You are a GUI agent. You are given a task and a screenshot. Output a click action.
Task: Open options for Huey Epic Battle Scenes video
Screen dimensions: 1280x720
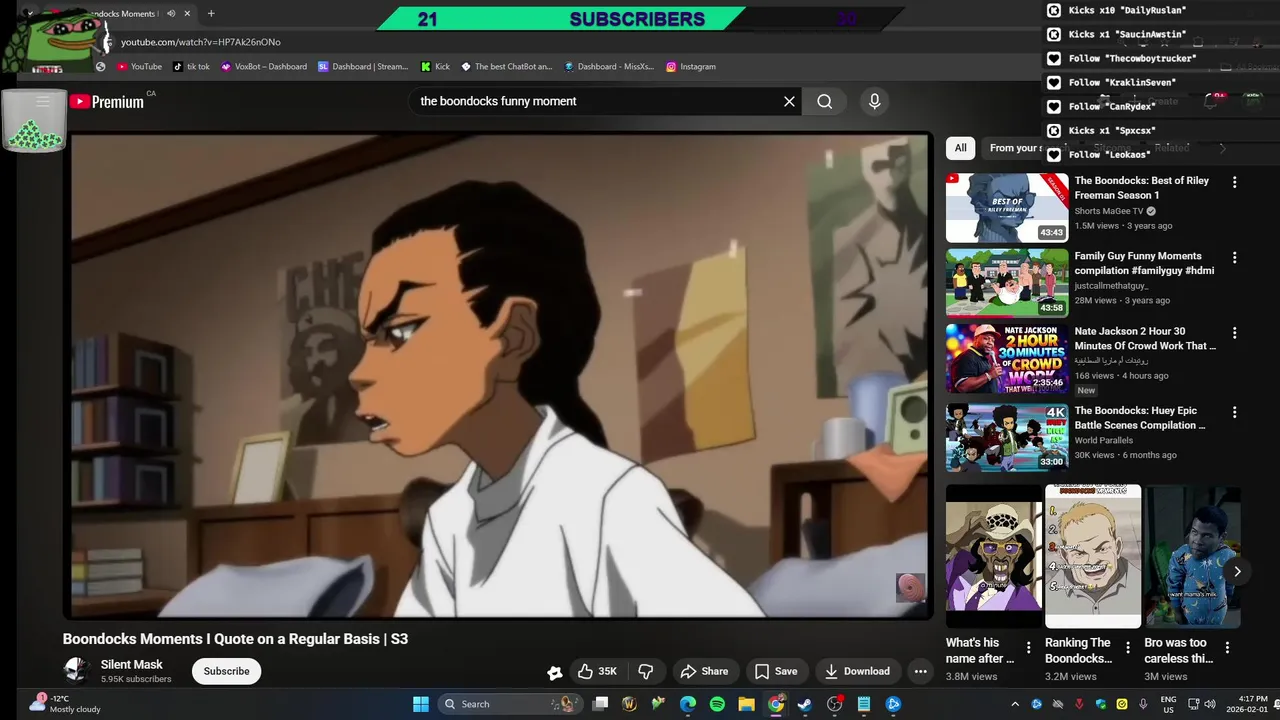pyautogui.click(x=1235, y=412)
